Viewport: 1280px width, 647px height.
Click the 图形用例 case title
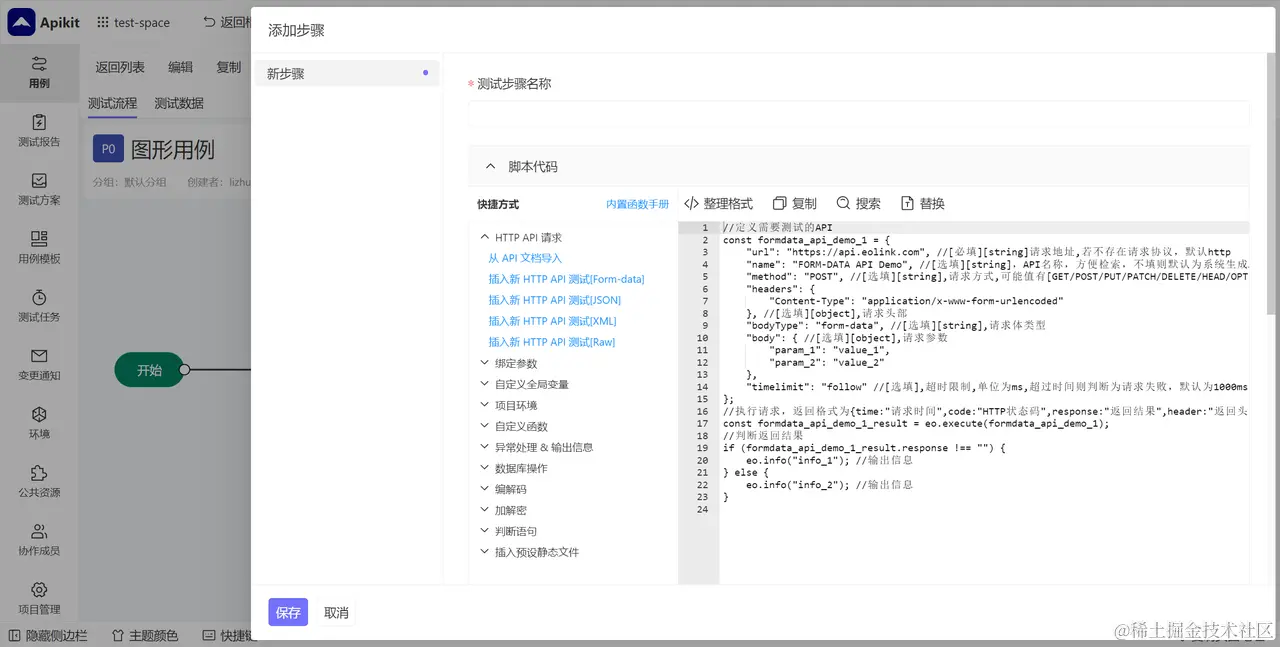(173, 149)
